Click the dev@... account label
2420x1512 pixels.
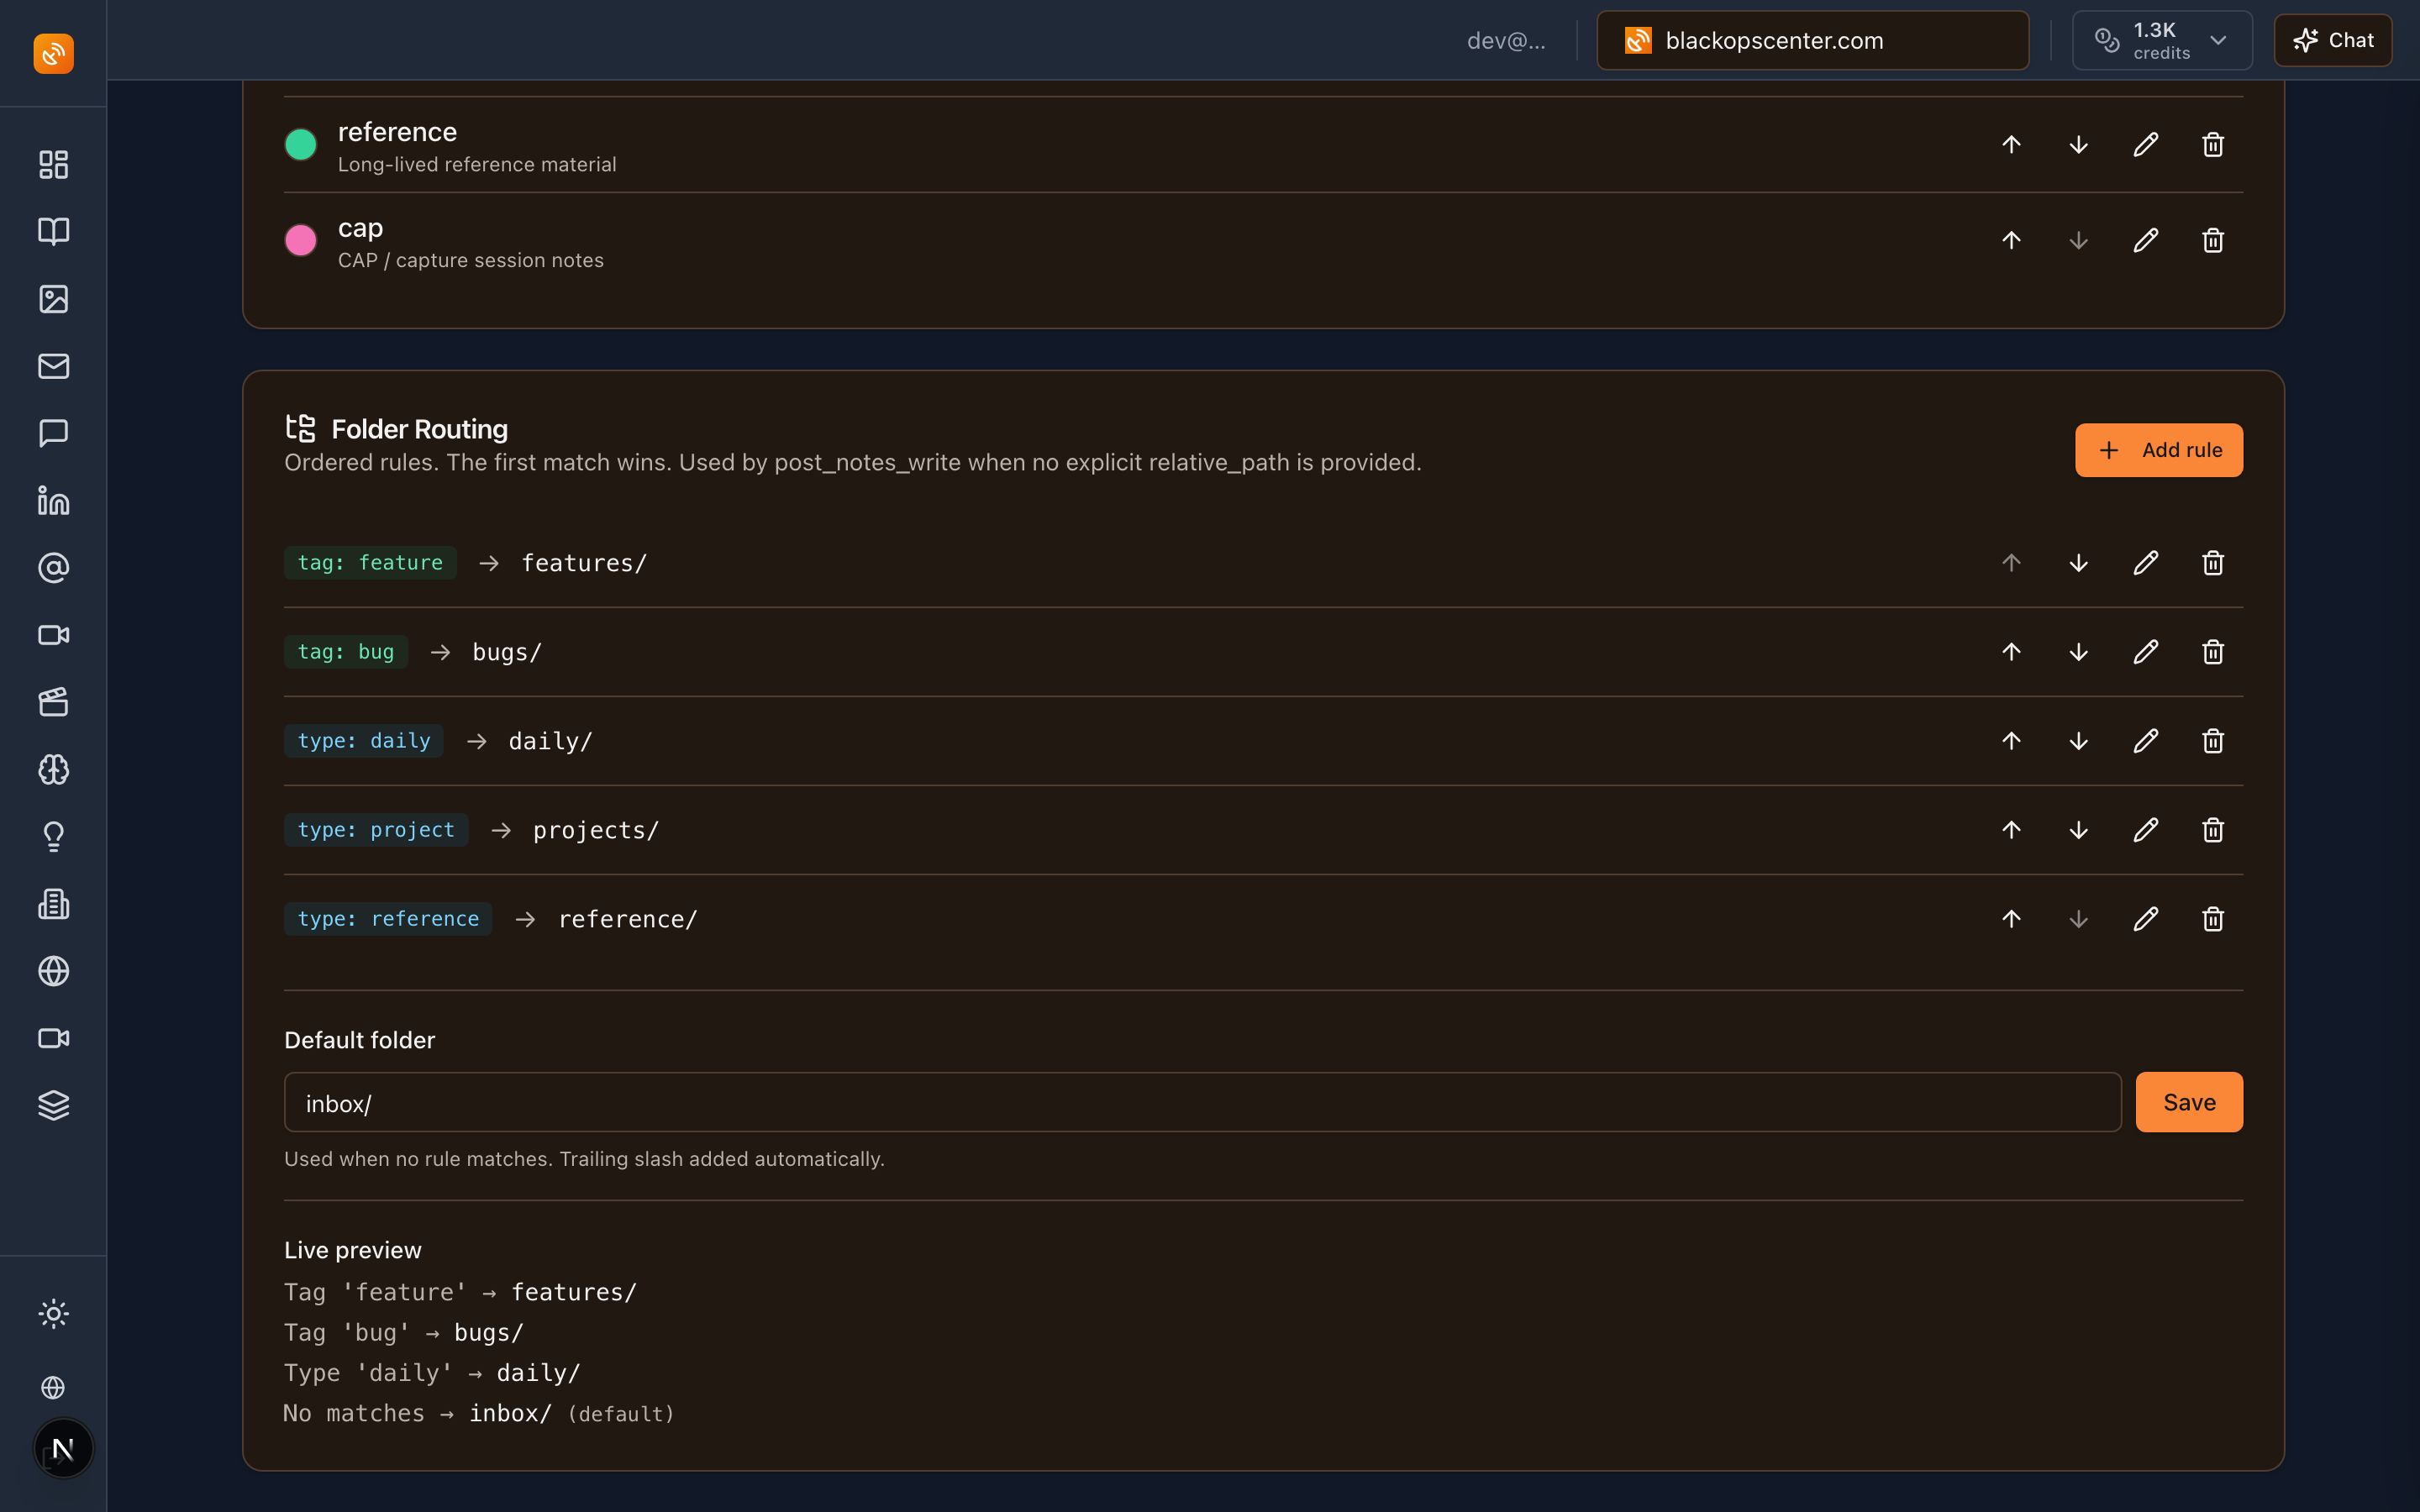[1505, 40]
